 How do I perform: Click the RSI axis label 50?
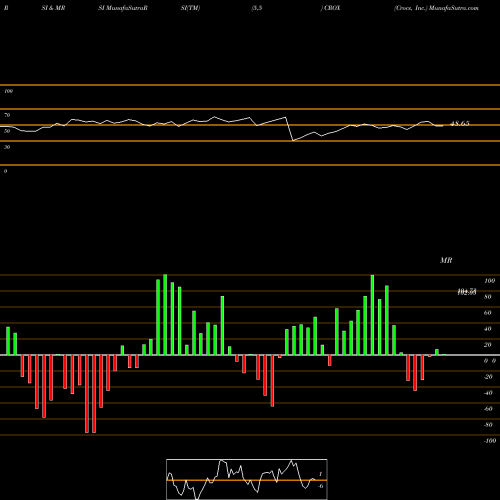tap(7, 131)
